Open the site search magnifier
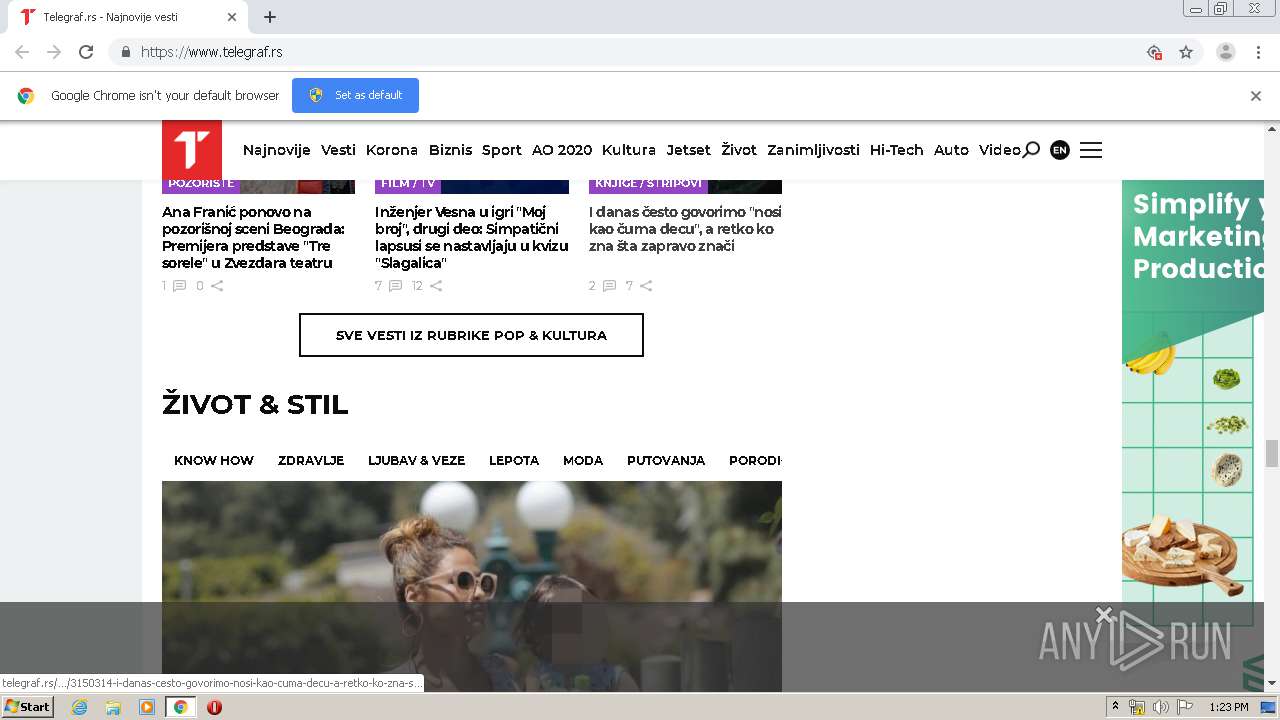1280x720 pixels. tap(1031, 150)
